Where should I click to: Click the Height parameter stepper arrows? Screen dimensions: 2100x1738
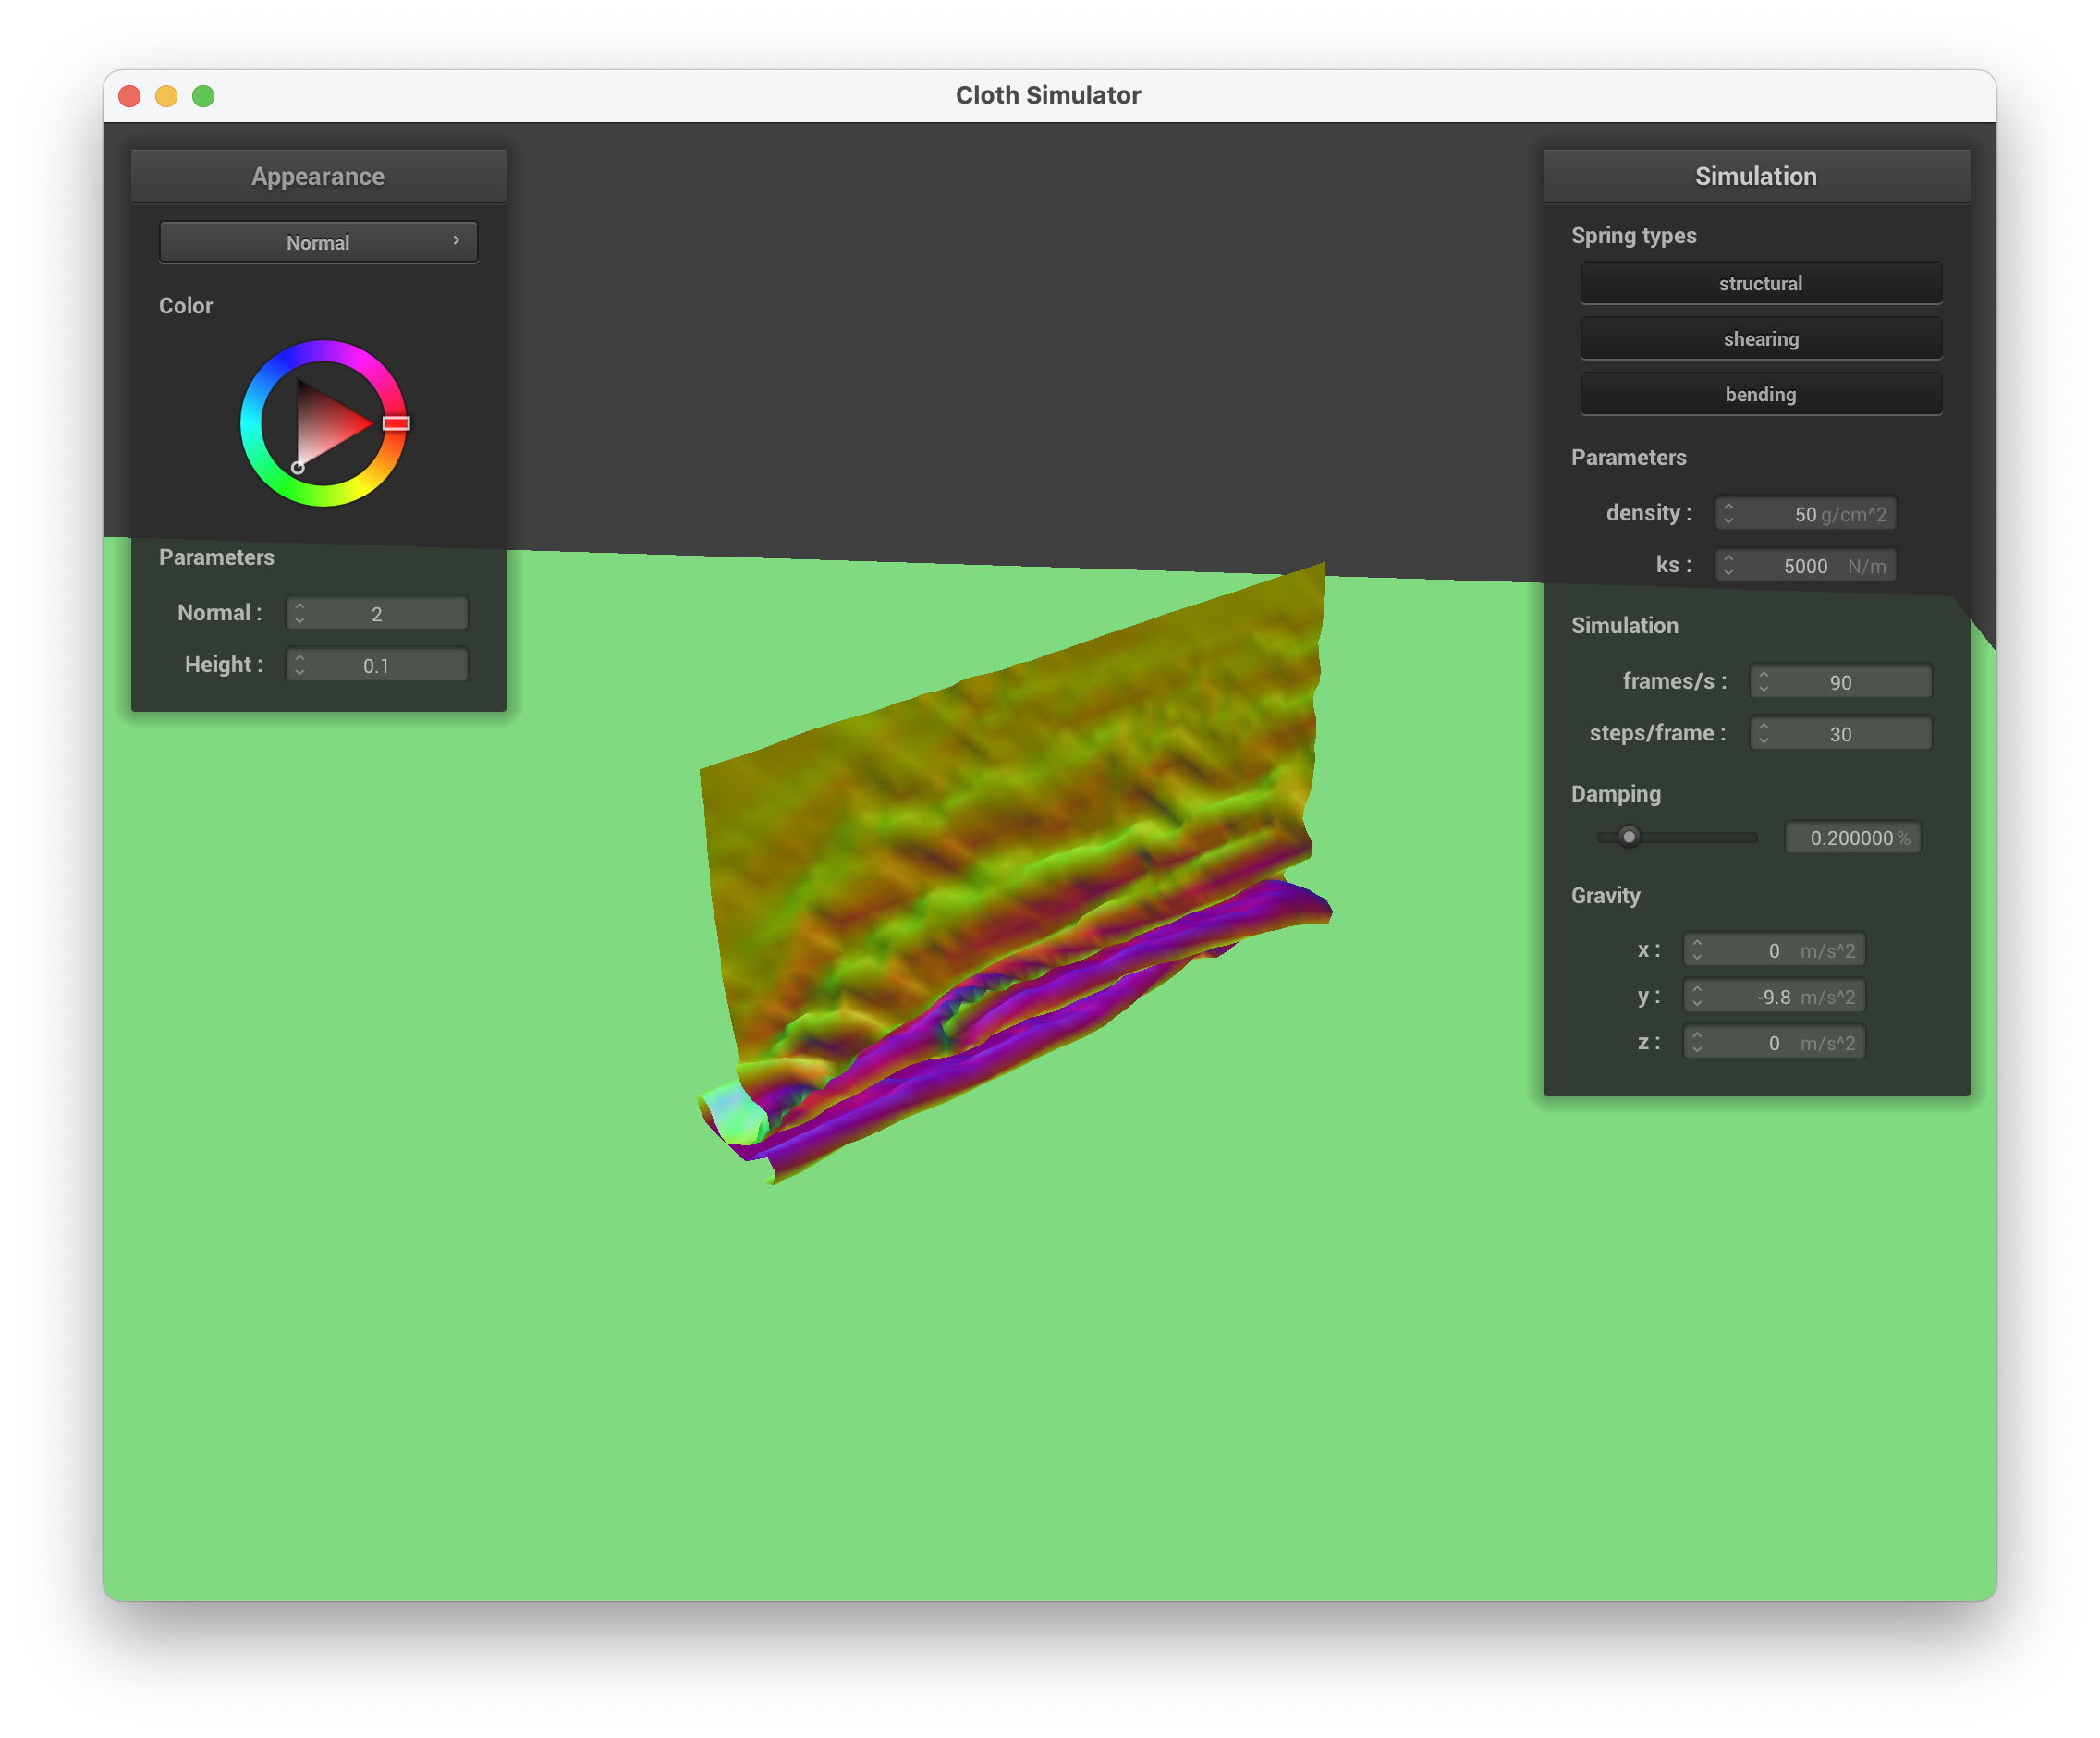300,665
